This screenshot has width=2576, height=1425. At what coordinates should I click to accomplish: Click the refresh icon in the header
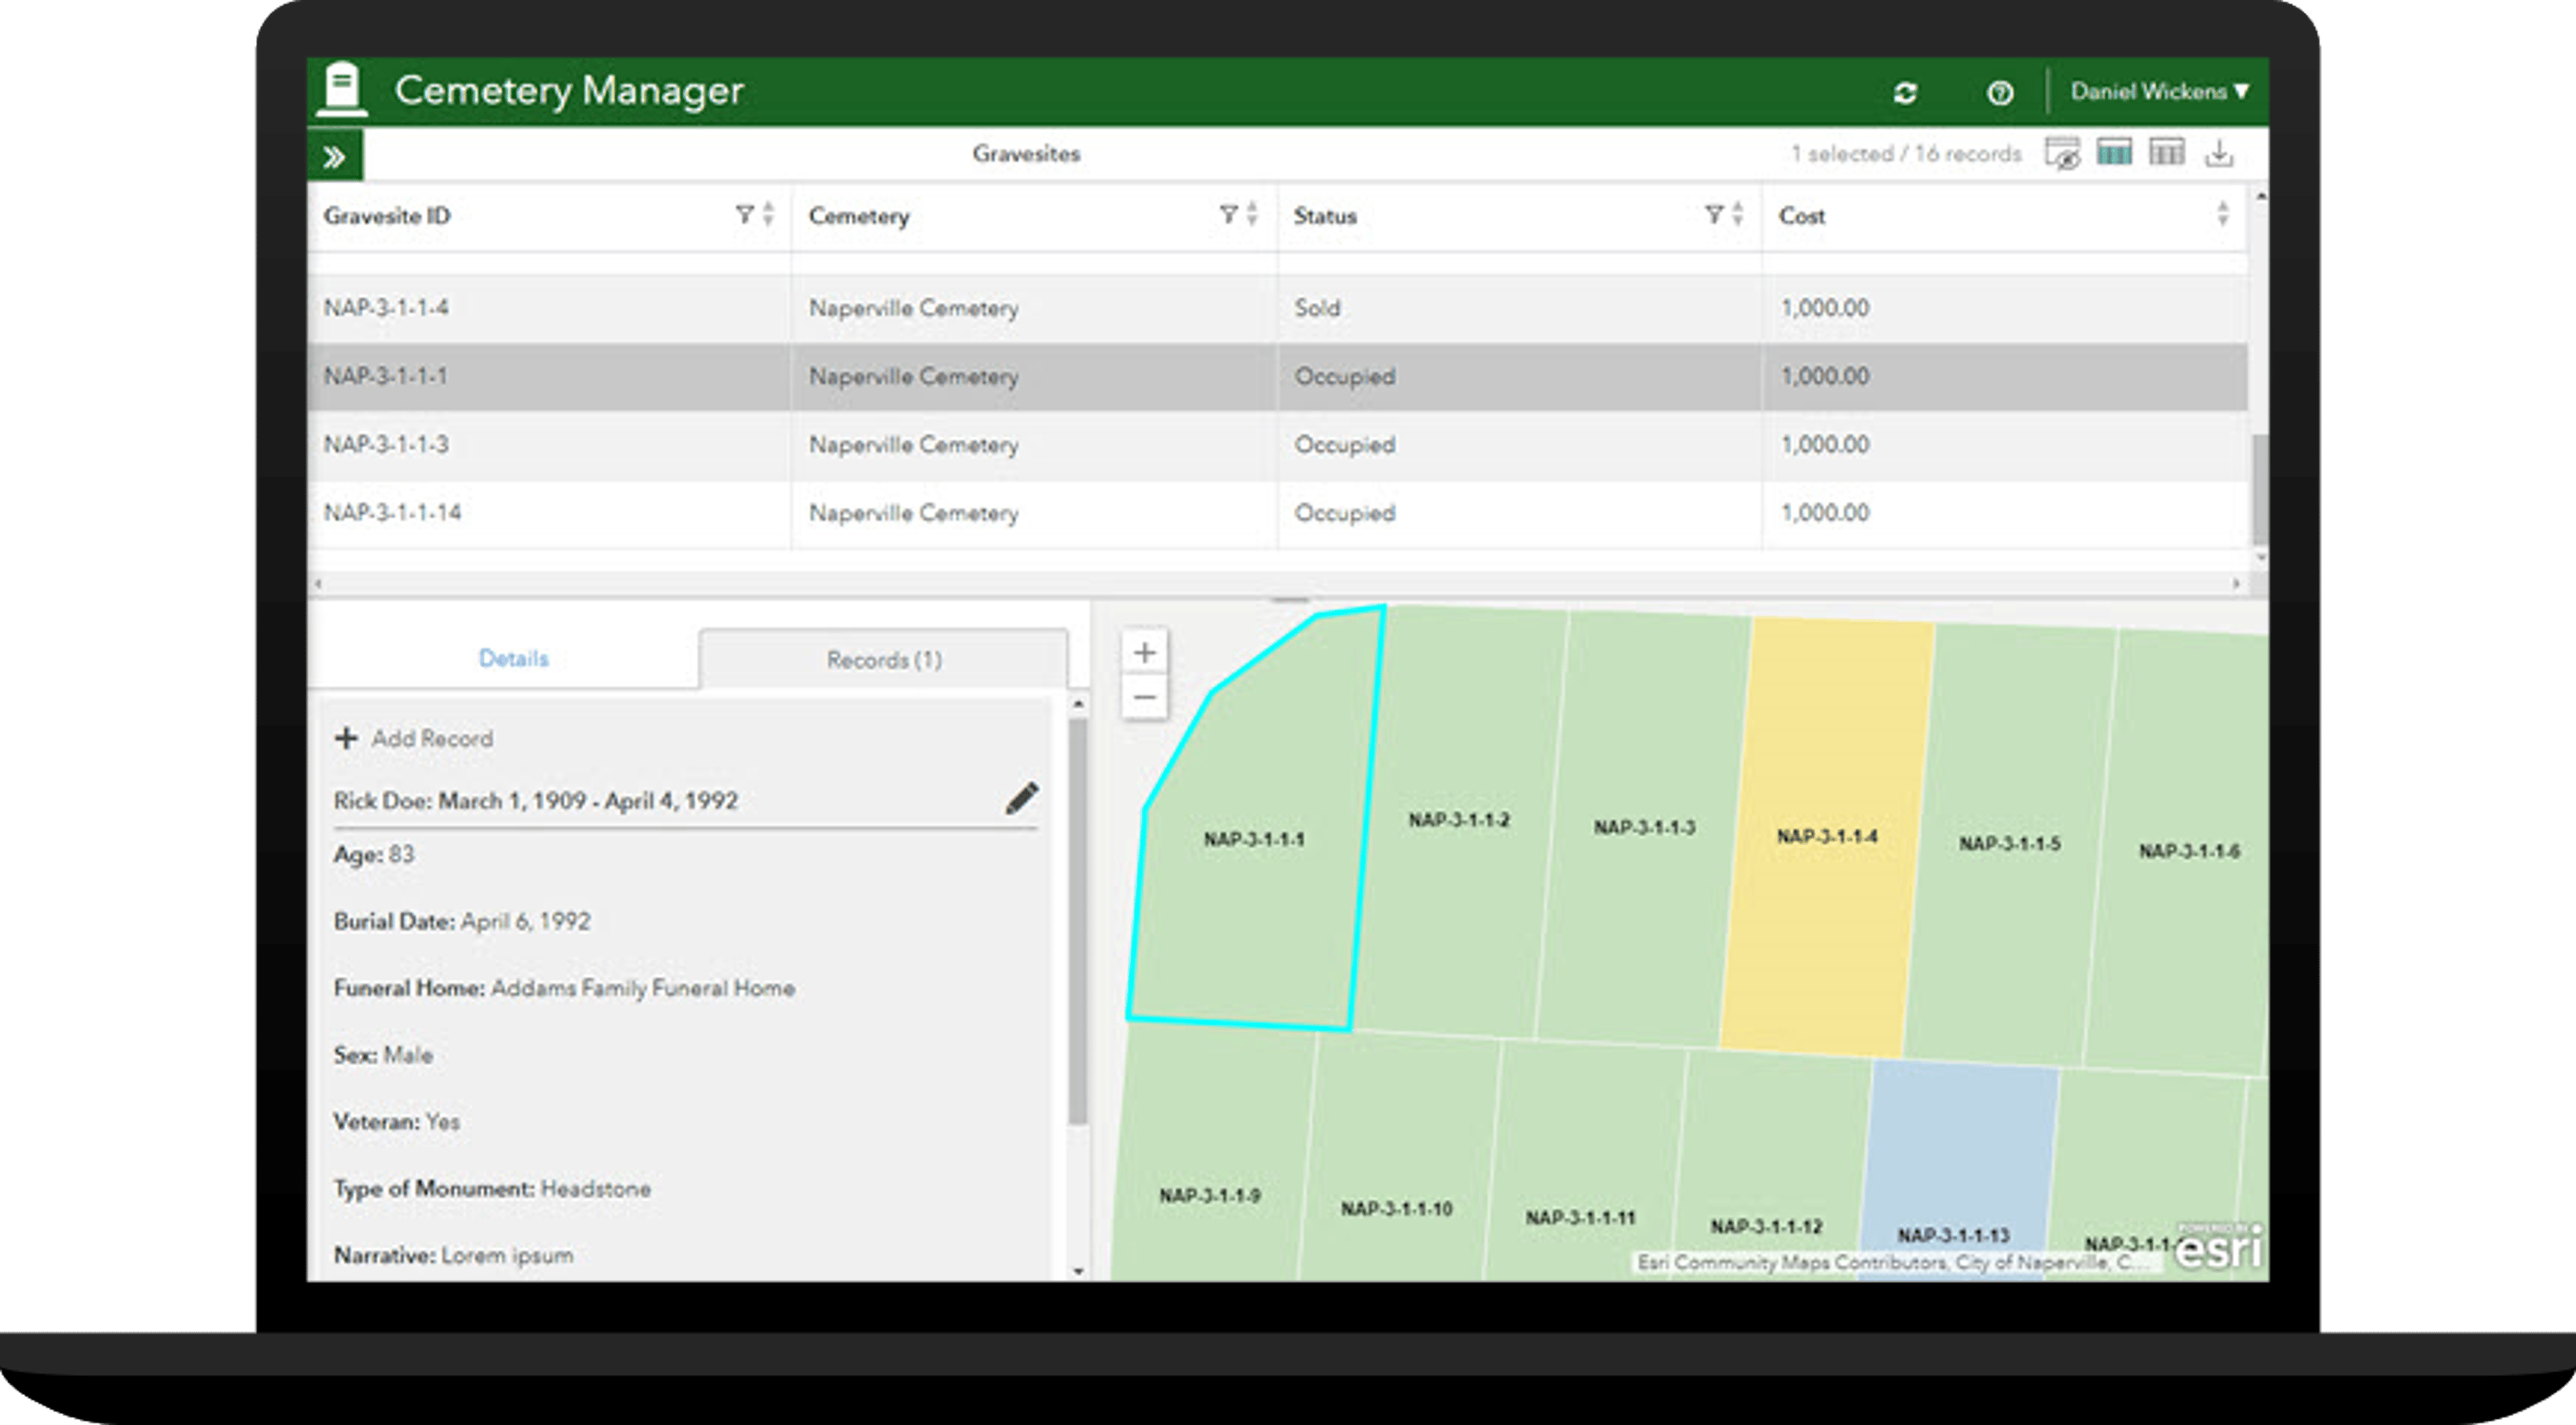1905,93
